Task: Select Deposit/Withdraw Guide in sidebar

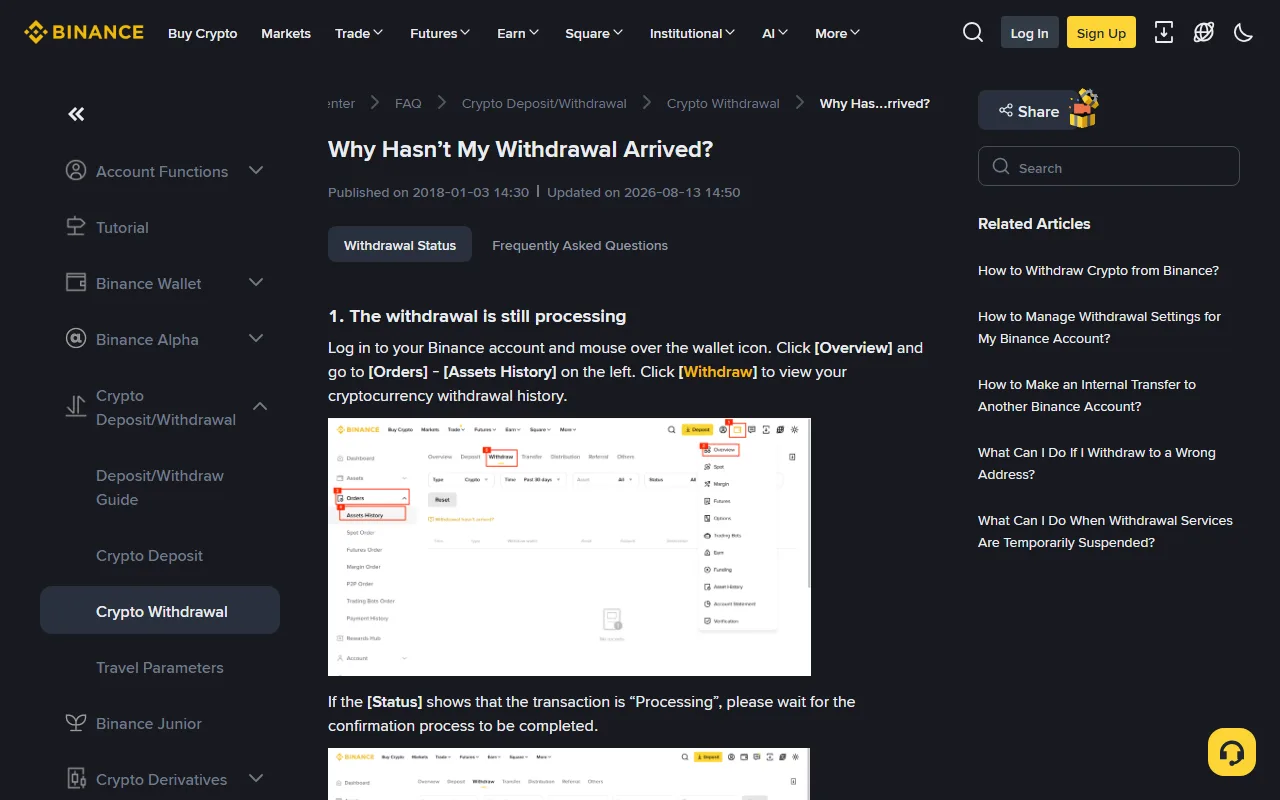Action: point(160,487)
